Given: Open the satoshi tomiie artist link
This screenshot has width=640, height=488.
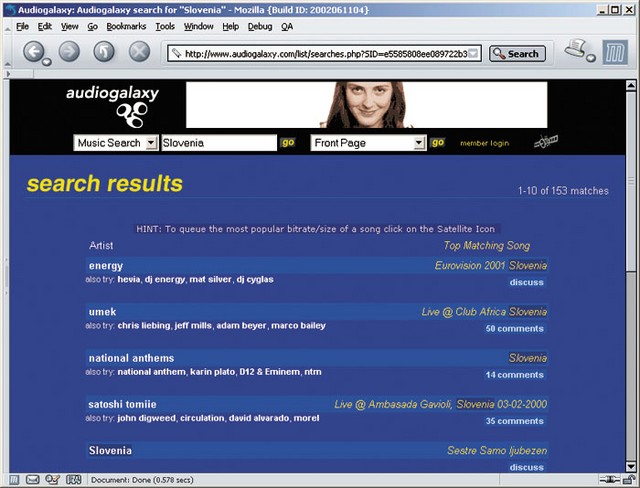Looking at the screenshot, I should tap(122, 404).
